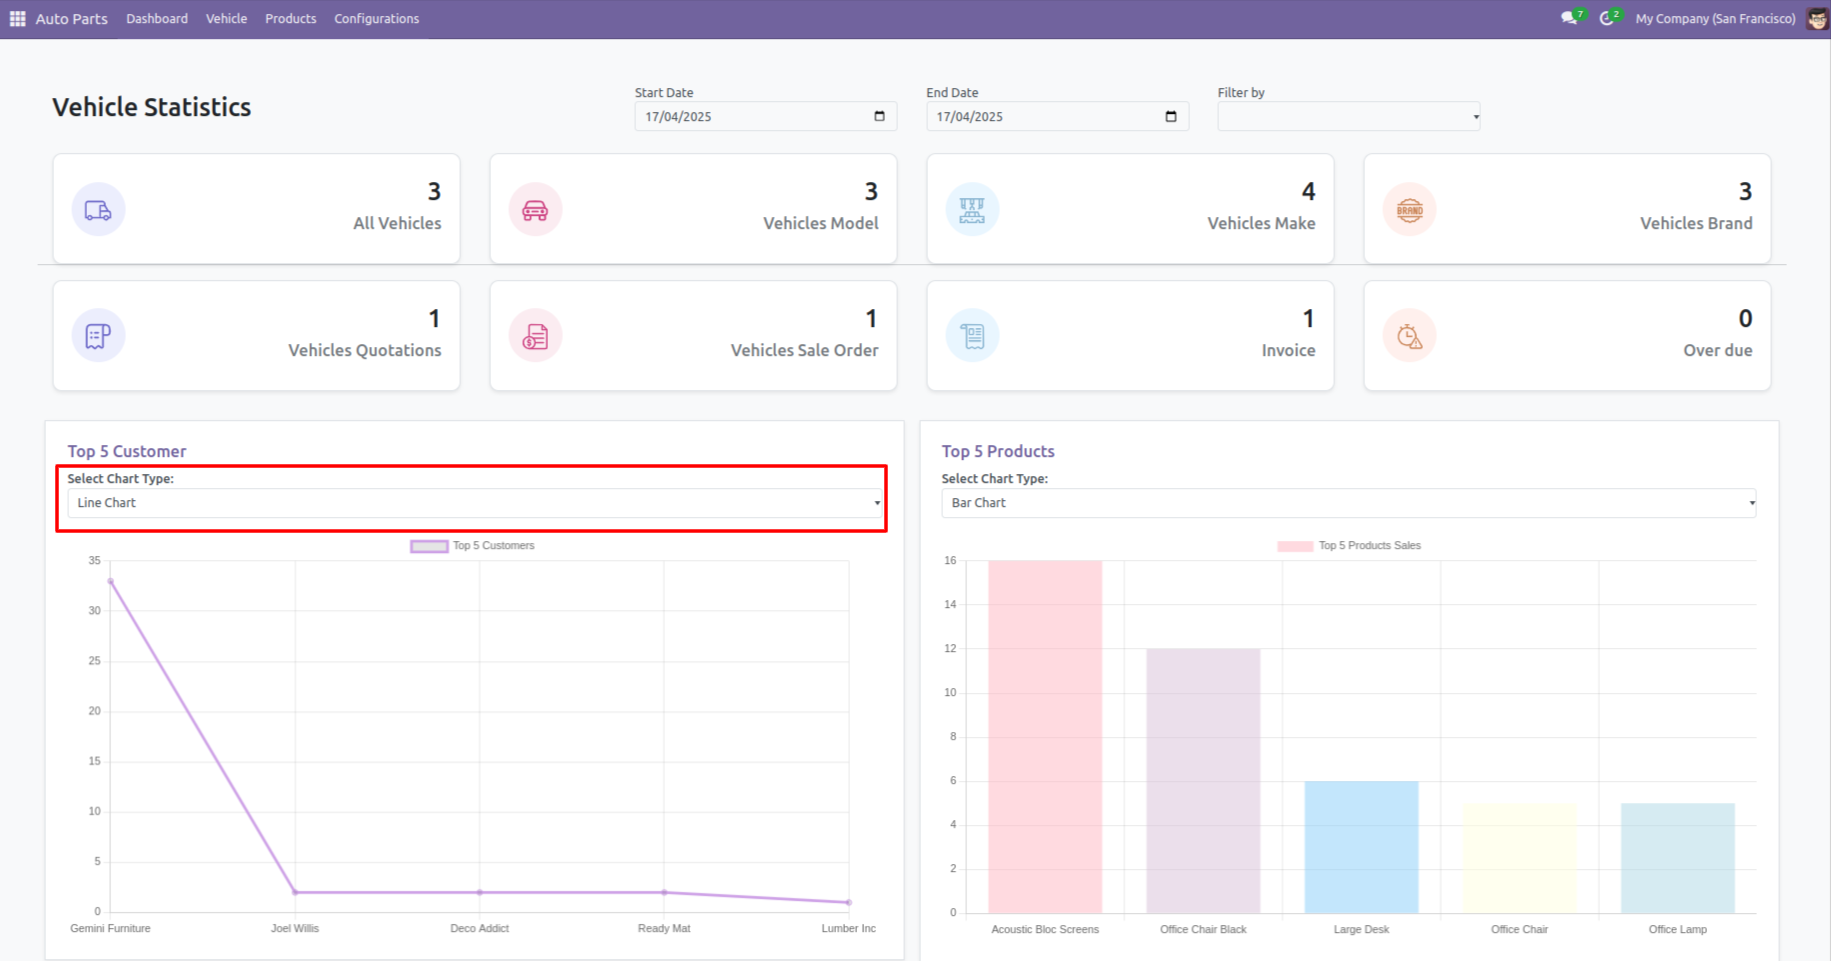The width and height of the screenshot is (1831, 961).
Task: Toggle Top 5 Products Sales legend
Action: [x=1349, y=546]
